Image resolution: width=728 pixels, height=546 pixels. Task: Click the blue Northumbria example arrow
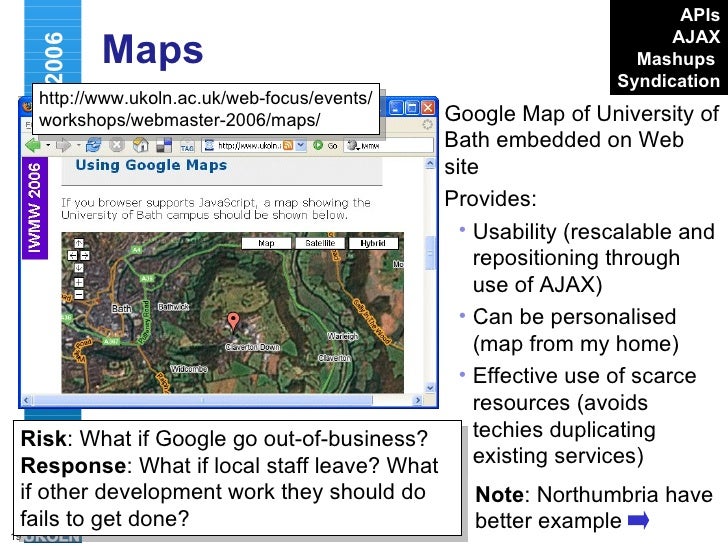[x=638, y=520]
